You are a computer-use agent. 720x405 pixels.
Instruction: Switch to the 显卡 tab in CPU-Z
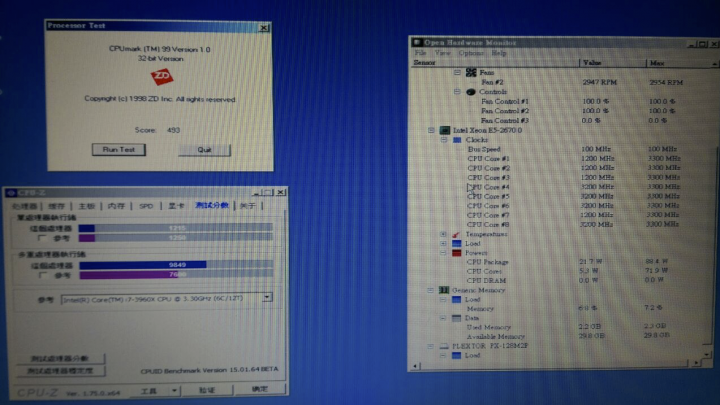[x=176, y=206]
